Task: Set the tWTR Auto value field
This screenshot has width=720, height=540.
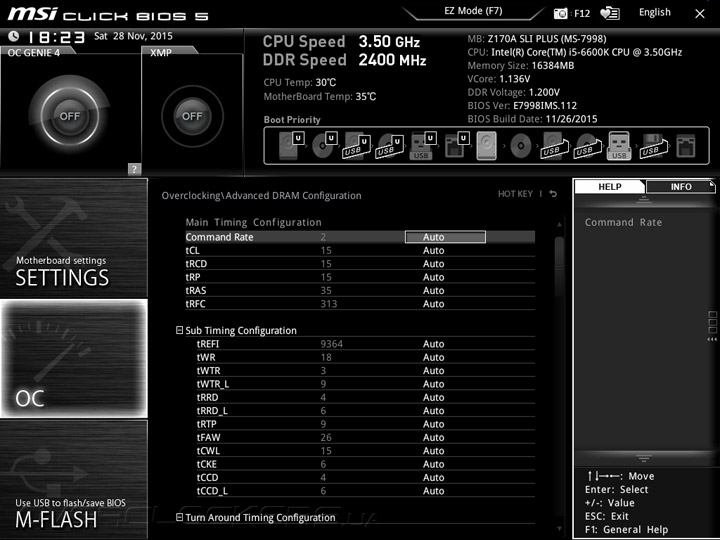Action: pos(433,371)
